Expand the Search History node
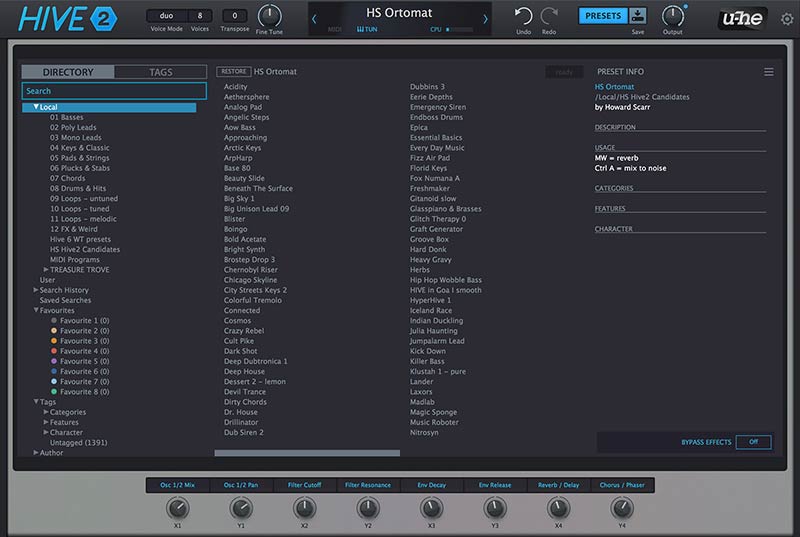The height and width of the screenshot is (537, 800). [x=36, y=290]
